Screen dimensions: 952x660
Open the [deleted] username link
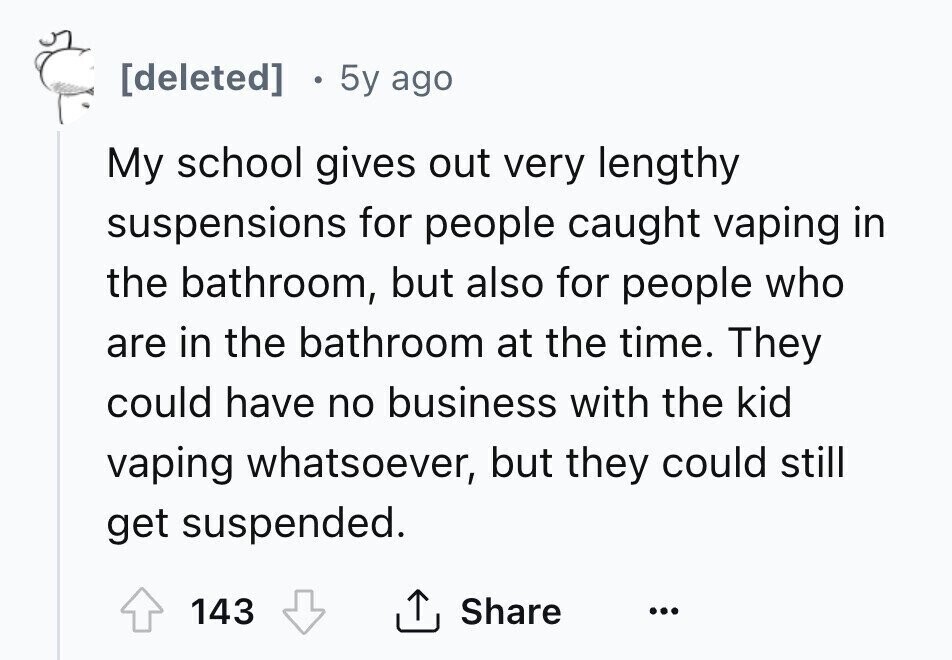point(200,78)
